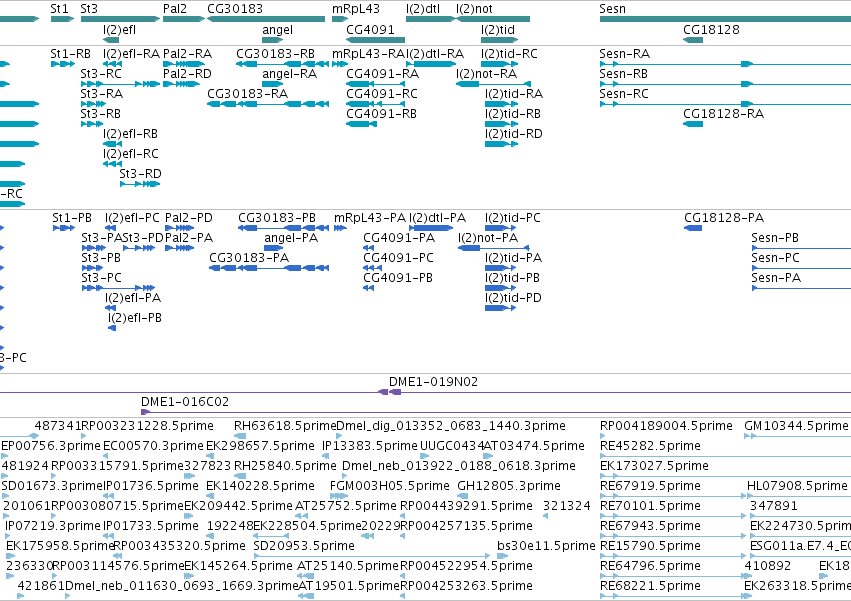851x601 pixels.
Task: Select transcript Sesn-RA
Action: [x=624, y=54]
